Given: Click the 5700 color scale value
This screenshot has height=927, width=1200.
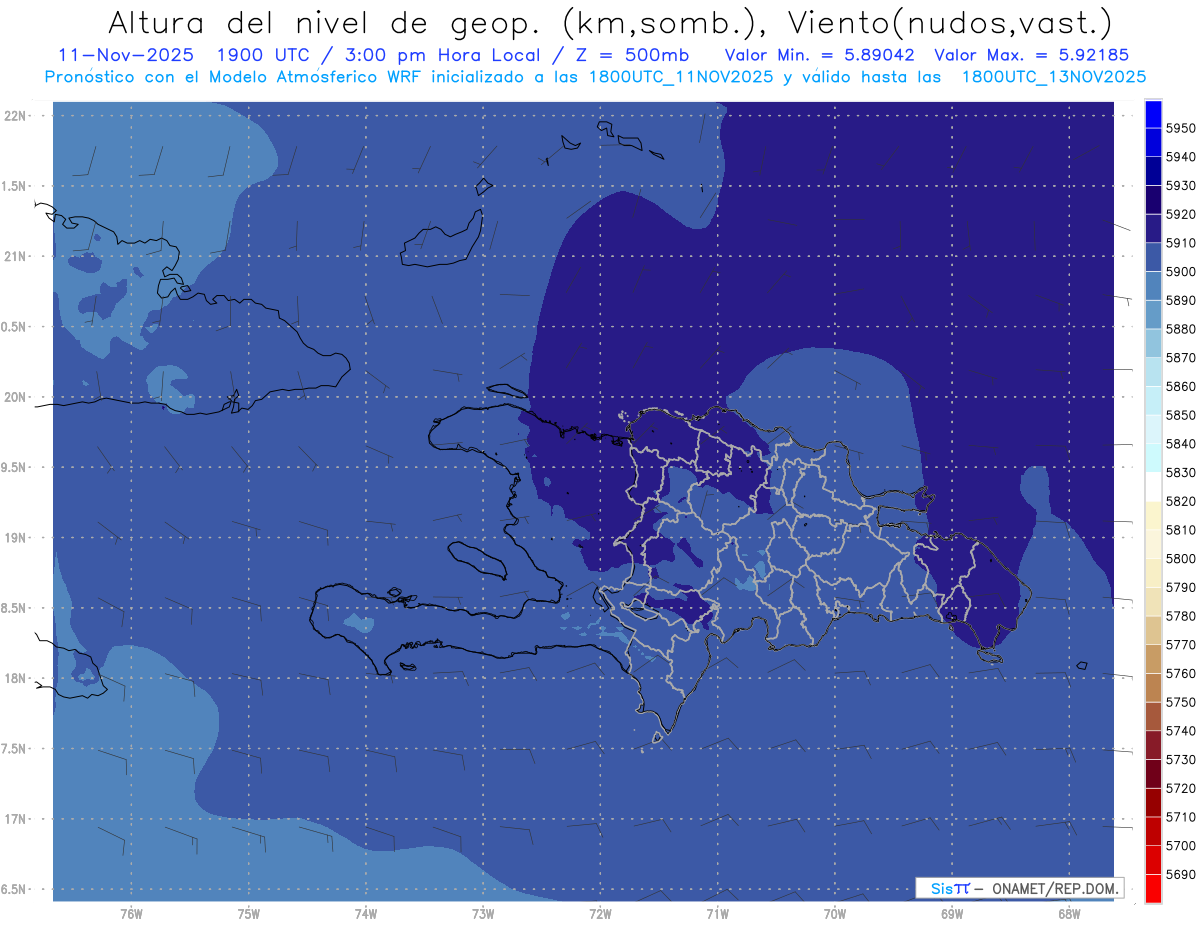Looking at the screenshot, I should (1181, 845).
